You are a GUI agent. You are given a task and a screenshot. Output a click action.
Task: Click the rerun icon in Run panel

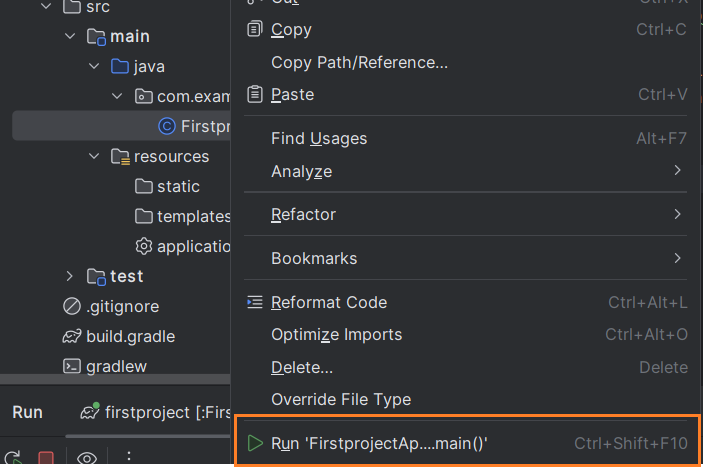pyautogui.click(x=12, y=459)
